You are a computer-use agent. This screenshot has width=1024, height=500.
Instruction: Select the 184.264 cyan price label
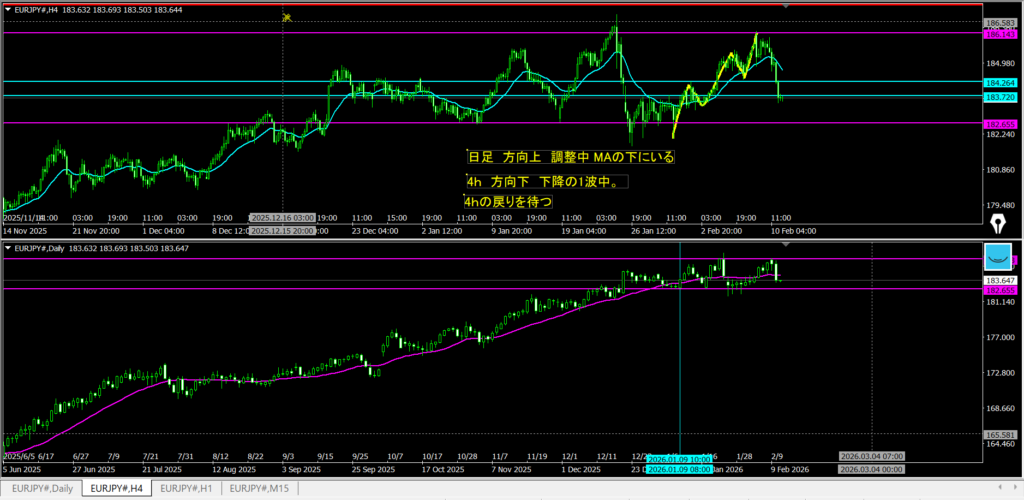pyautogui.click(x=1000, y=82)
